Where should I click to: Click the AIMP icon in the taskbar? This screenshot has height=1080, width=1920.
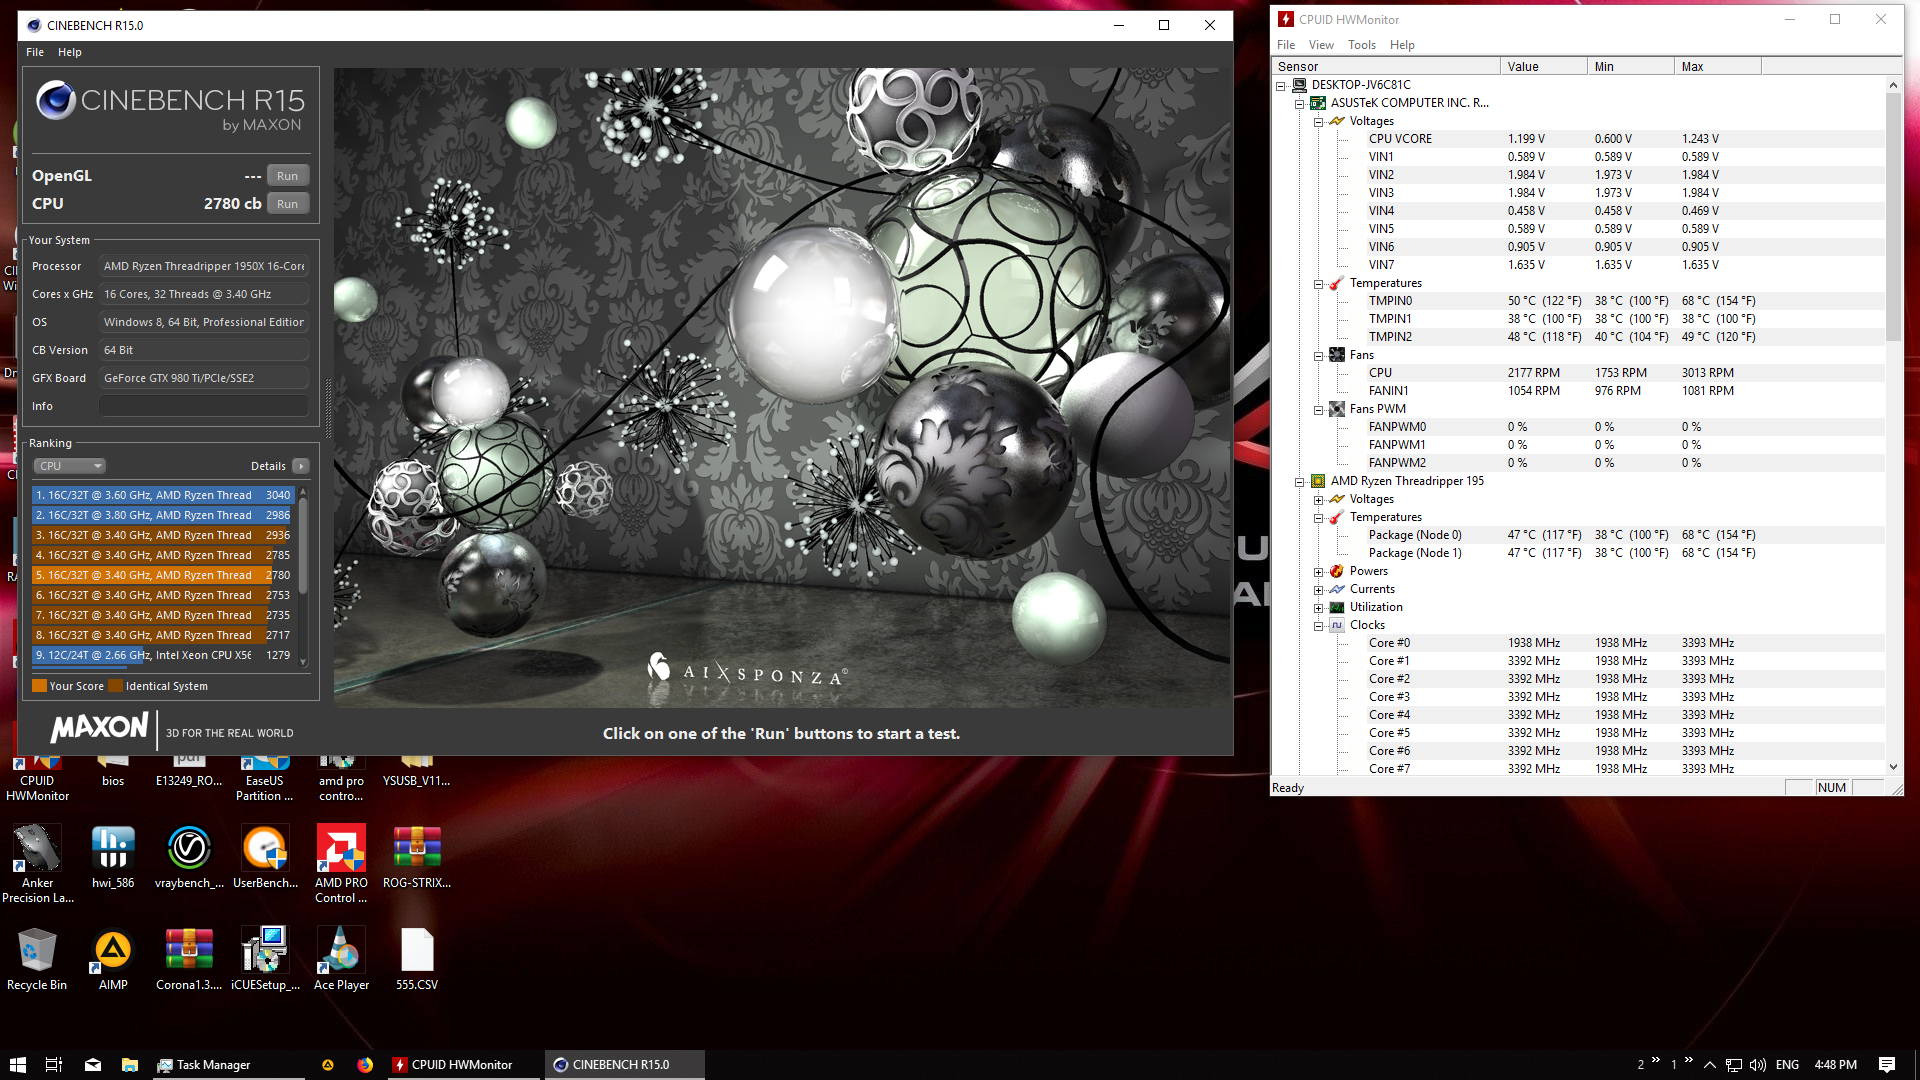(327, 1065)
